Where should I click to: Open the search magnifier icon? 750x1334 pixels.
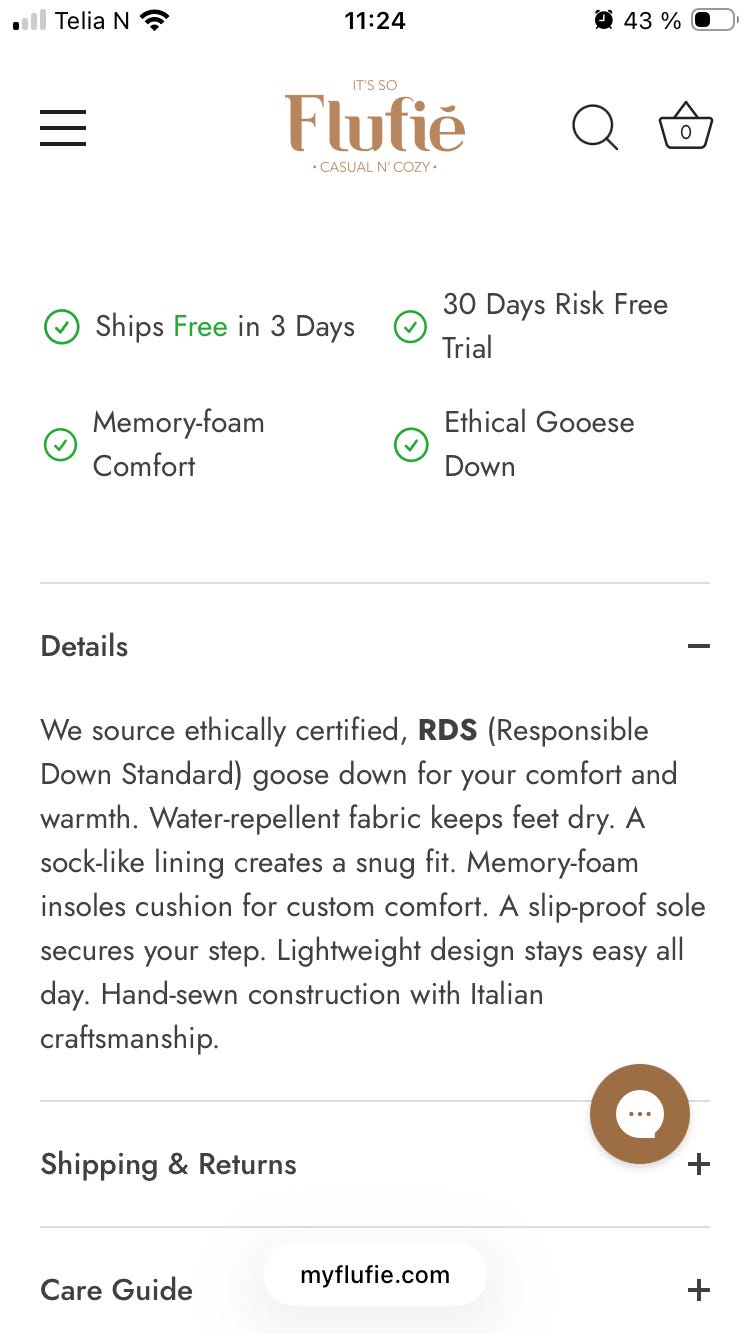(595, 128)
